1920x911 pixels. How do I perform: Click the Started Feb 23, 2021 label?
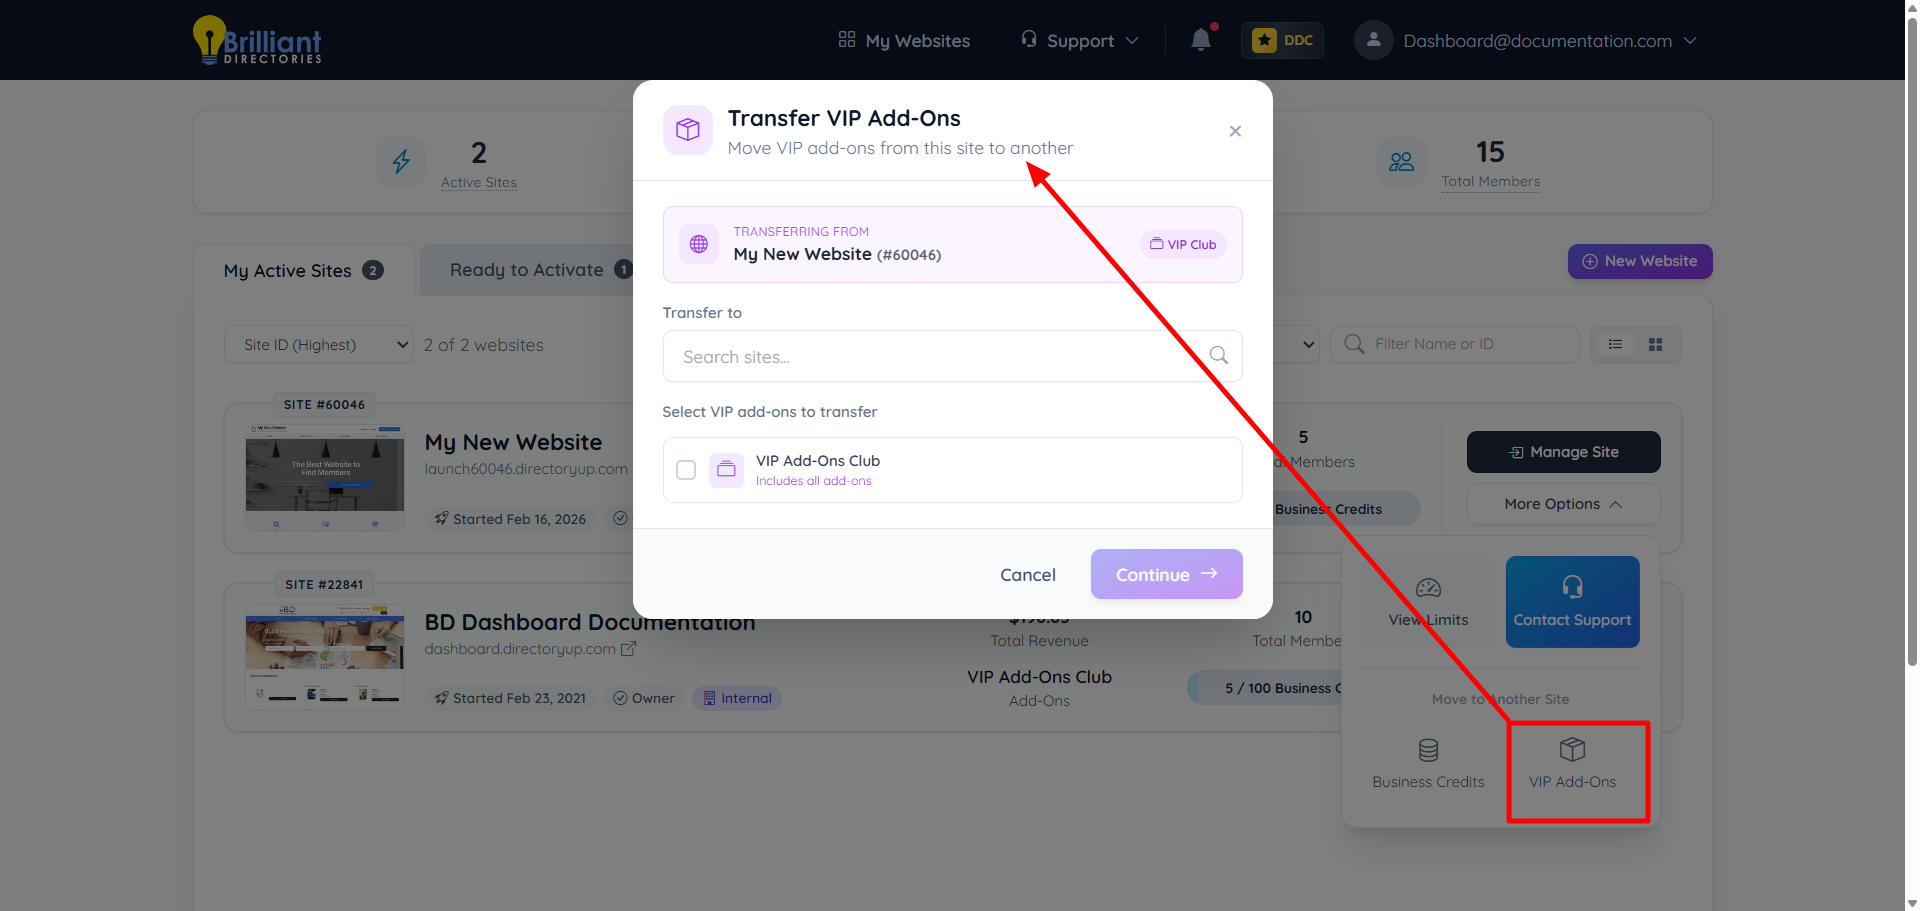510,698
